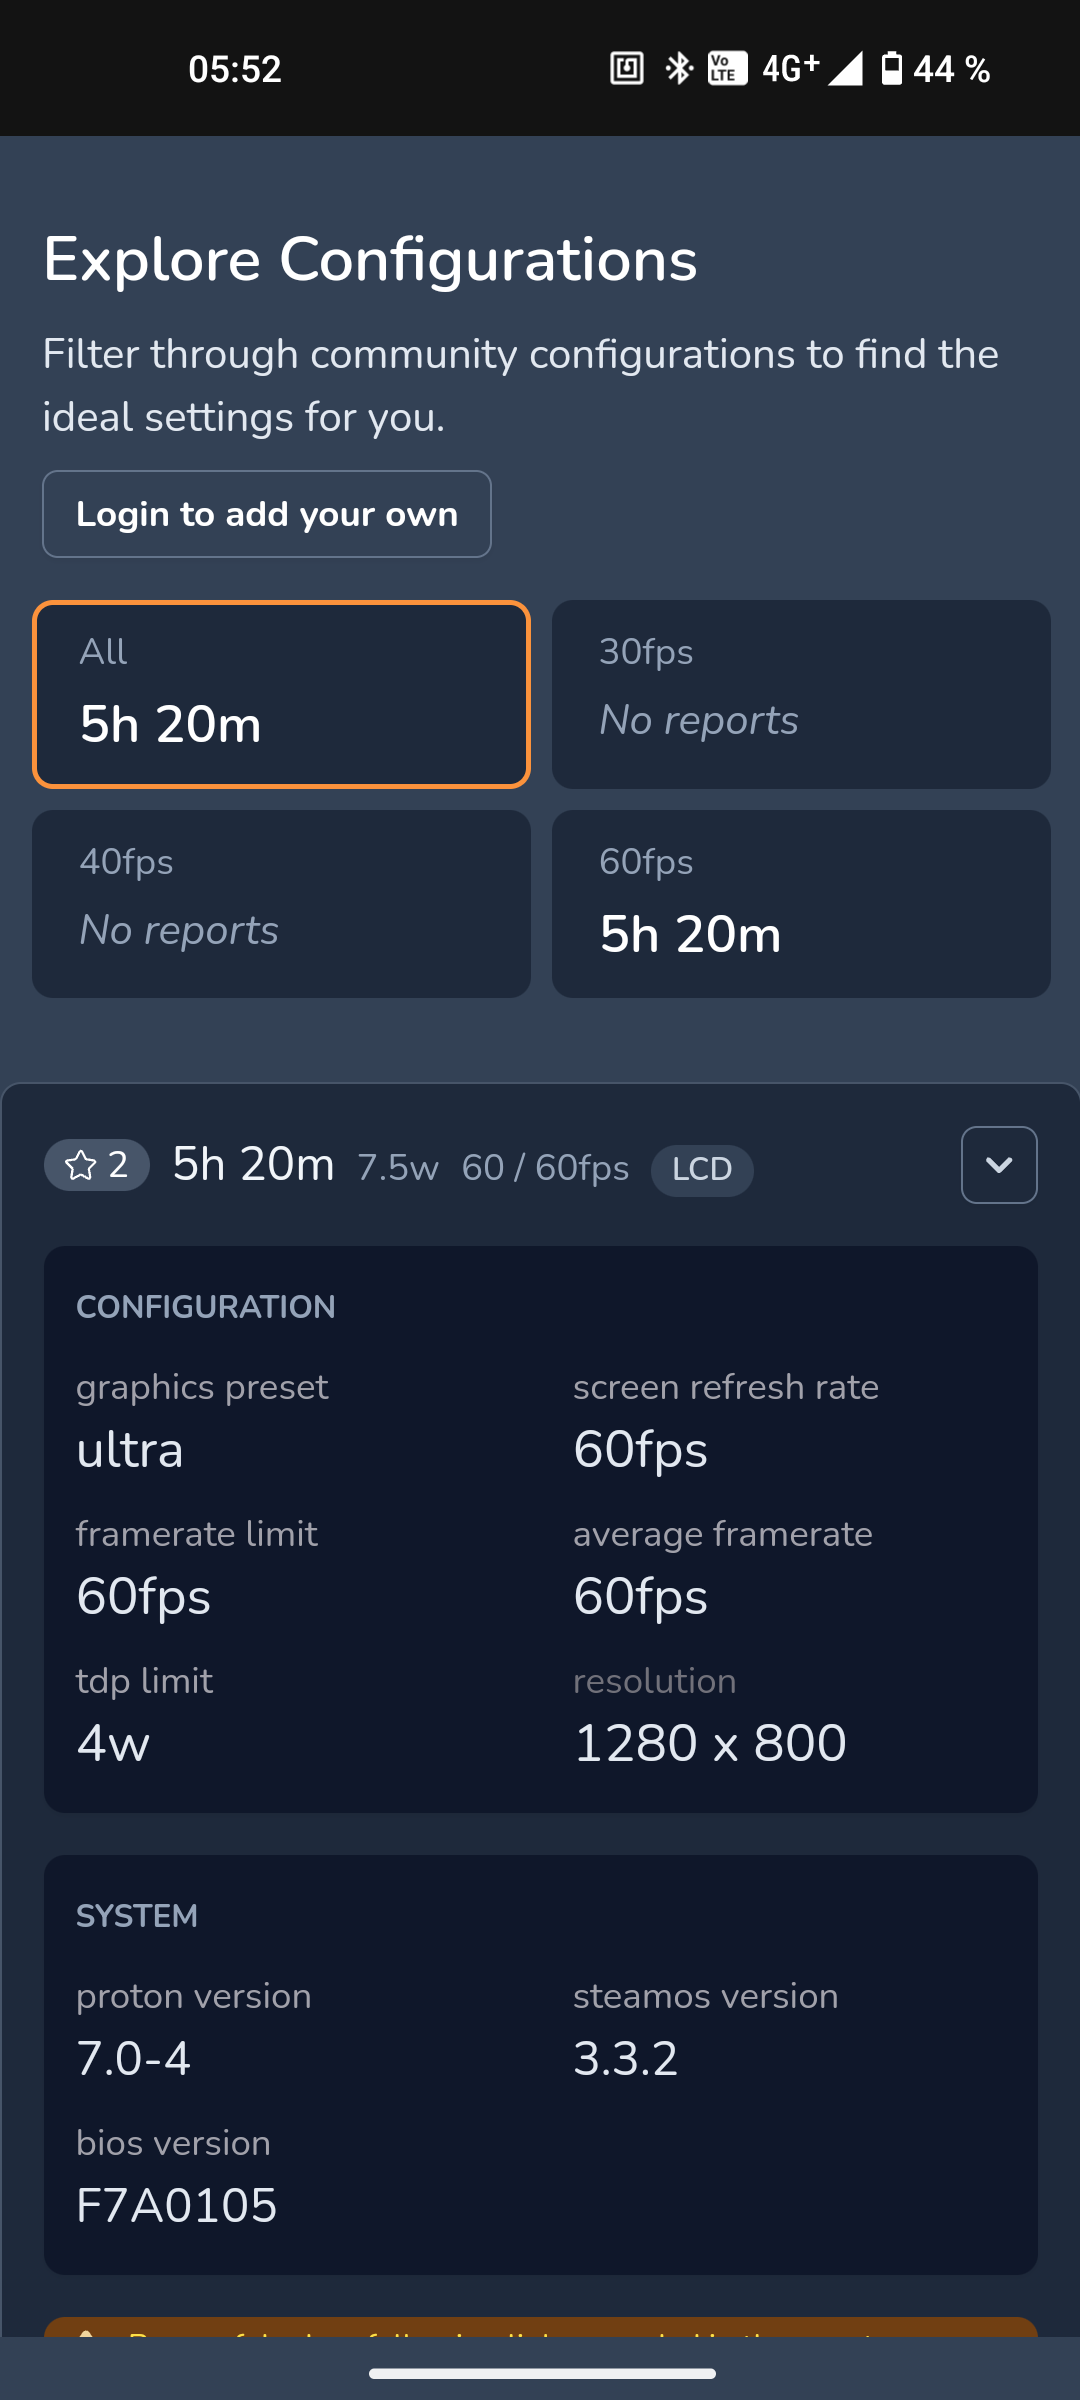
Task: Click the star rating icon
Action: point(81,1165)
